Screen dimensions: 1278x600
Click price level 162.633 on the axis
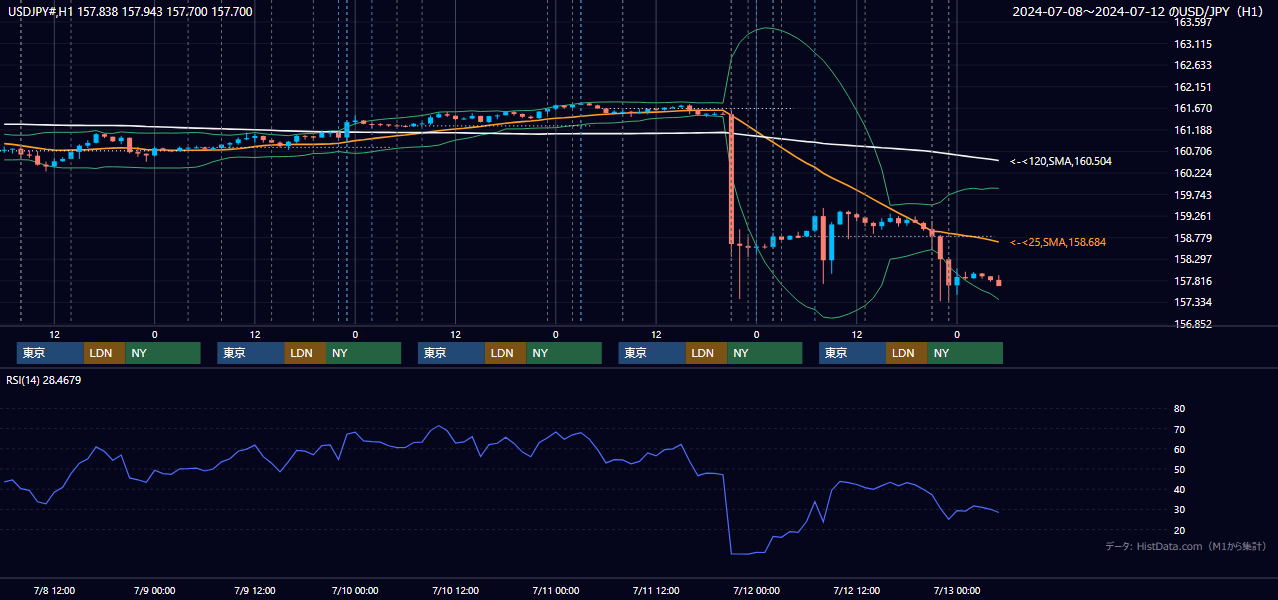coord(1193,65)
